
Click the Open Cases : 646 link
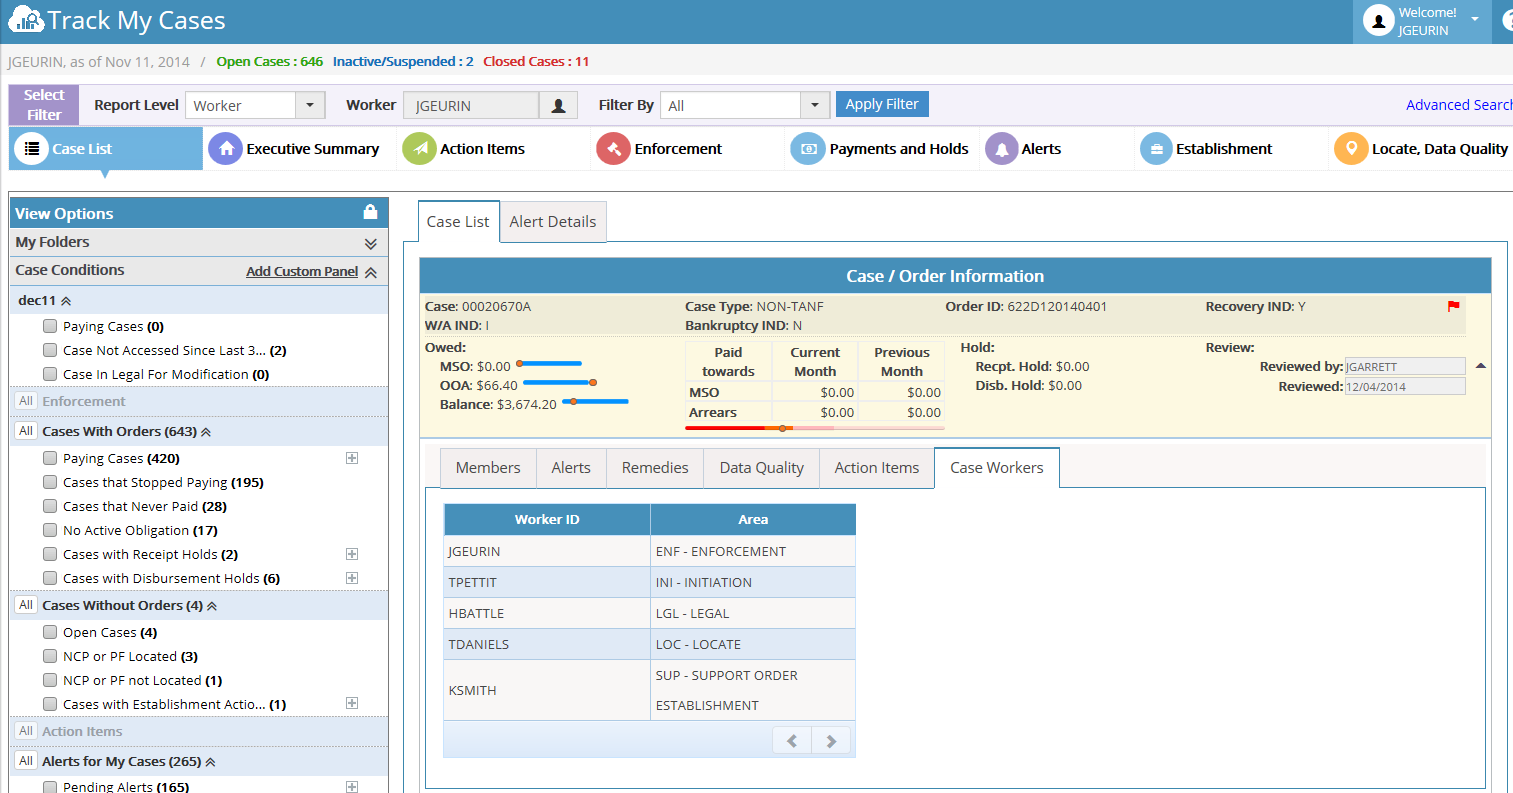pos(269,61)
